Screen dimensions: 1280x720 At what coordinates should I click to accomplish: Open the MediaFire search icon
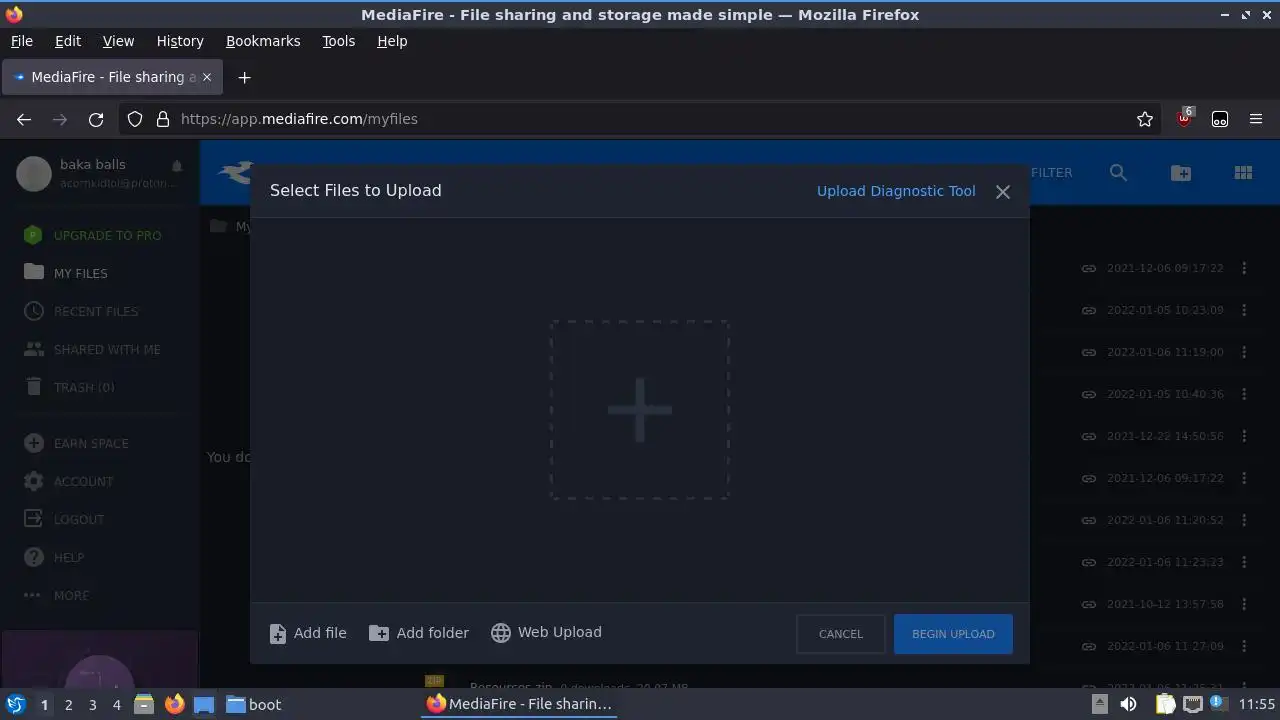coord(1118,173)
